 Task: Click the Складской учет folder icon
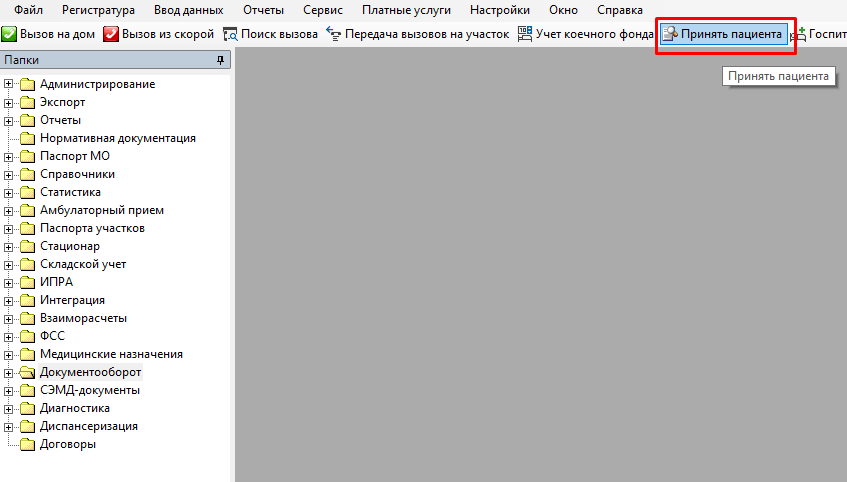pos(28,264)
